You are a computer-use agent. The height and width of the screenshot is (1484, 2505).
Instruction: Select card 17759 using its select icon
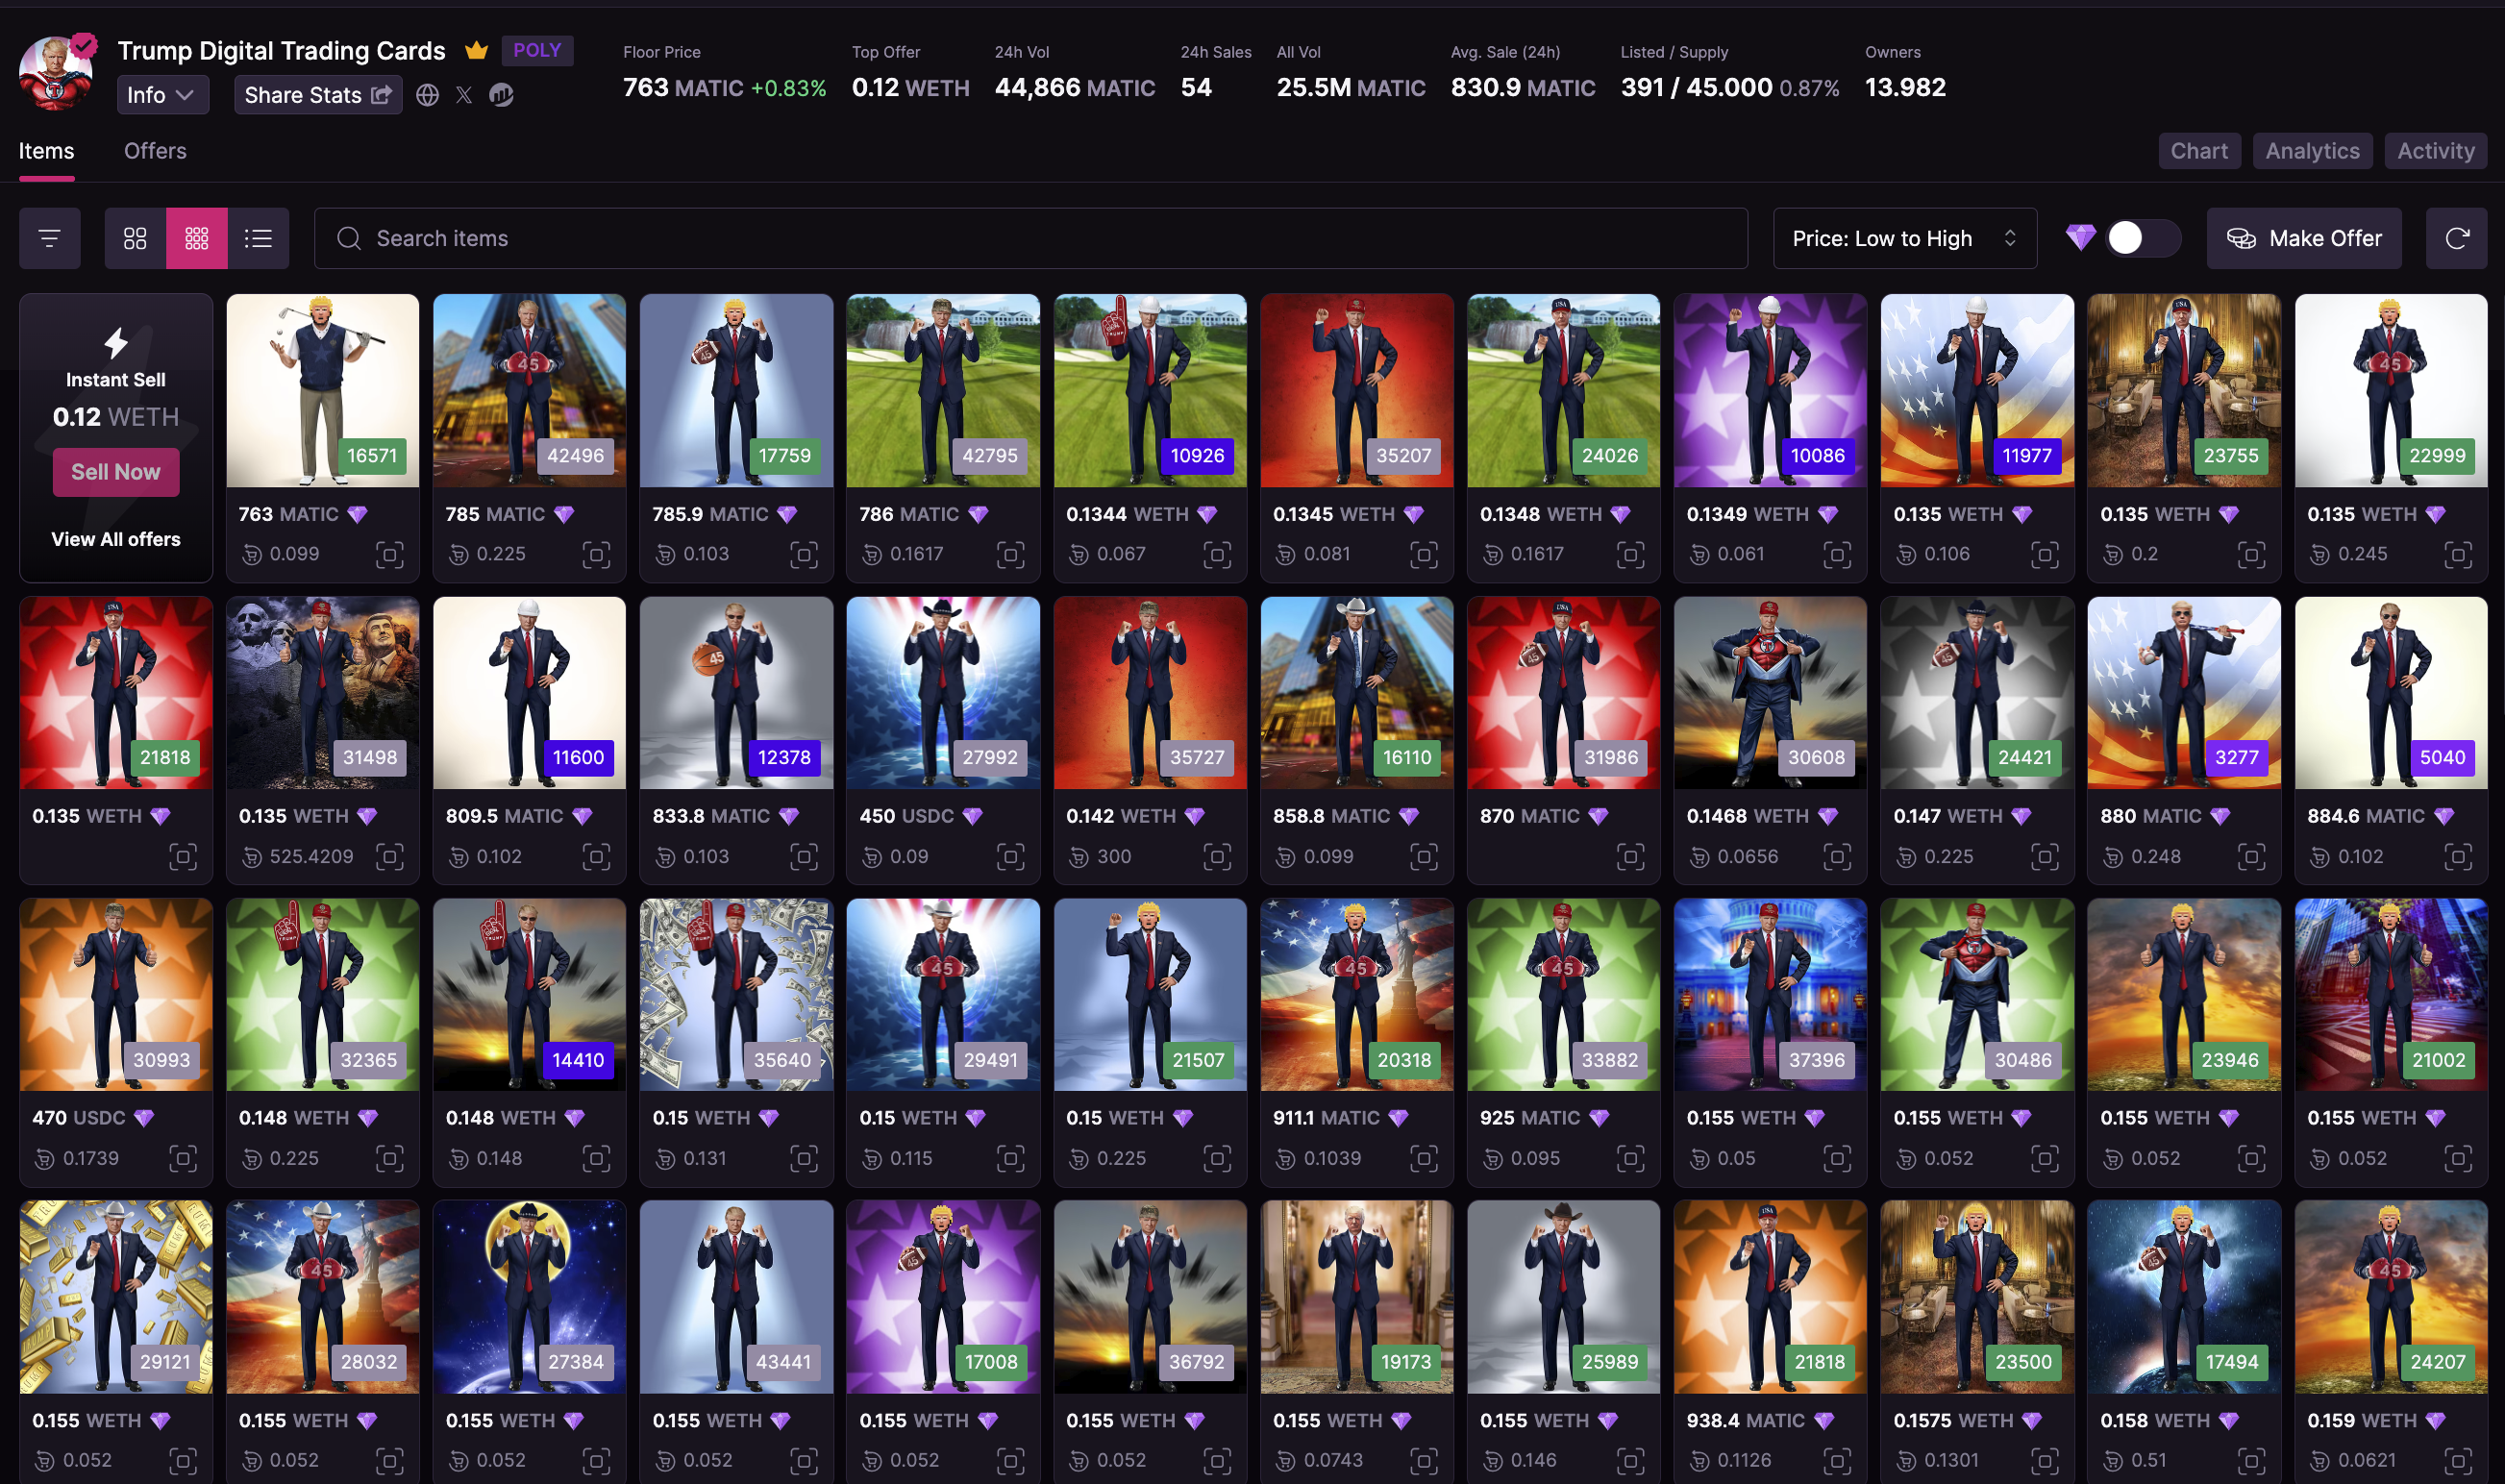[x=804, y=554]
